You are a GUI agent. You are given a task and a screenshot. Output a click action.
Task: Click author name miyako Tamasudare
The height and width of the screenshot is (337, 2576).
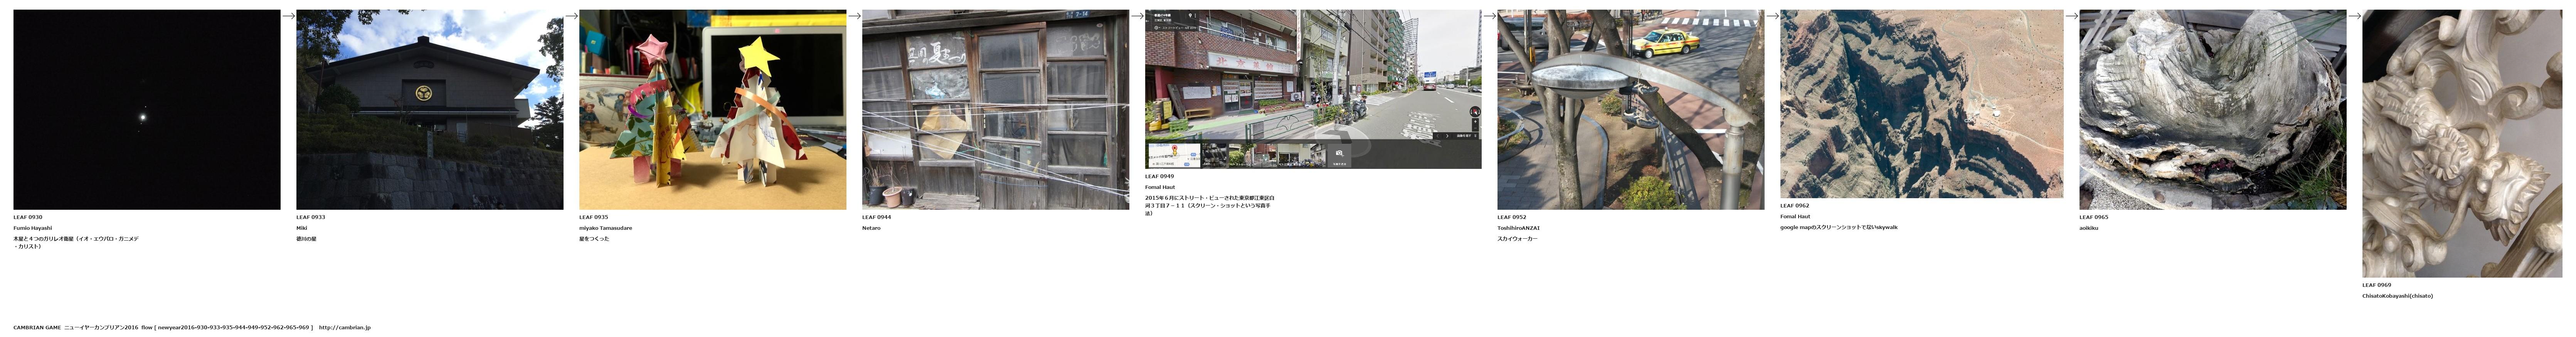click(x=605, y=228)
